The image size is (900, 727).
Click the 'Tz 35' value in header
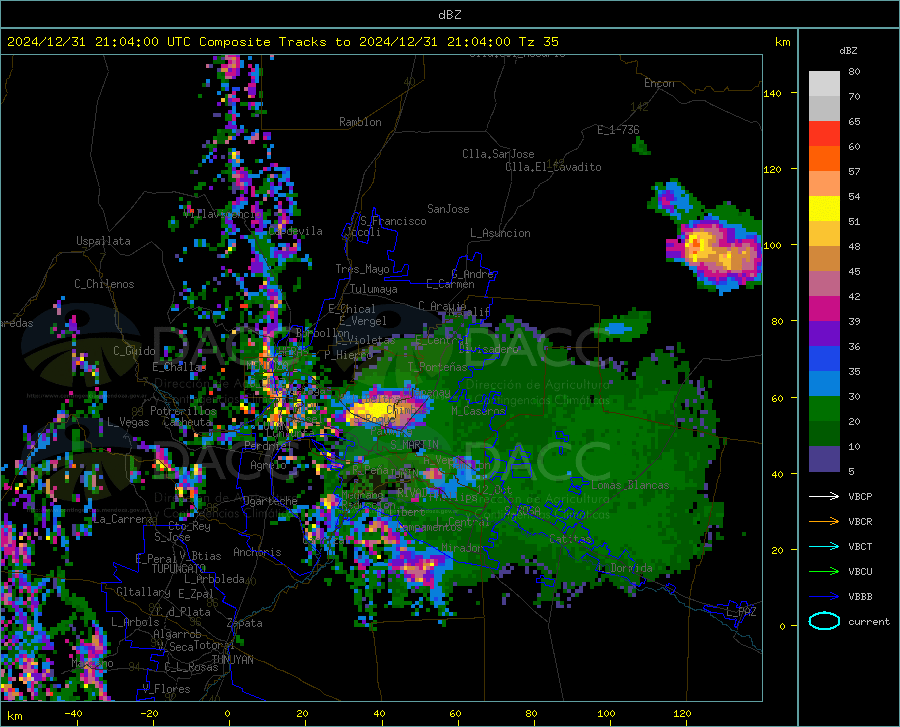coord(538,42)
